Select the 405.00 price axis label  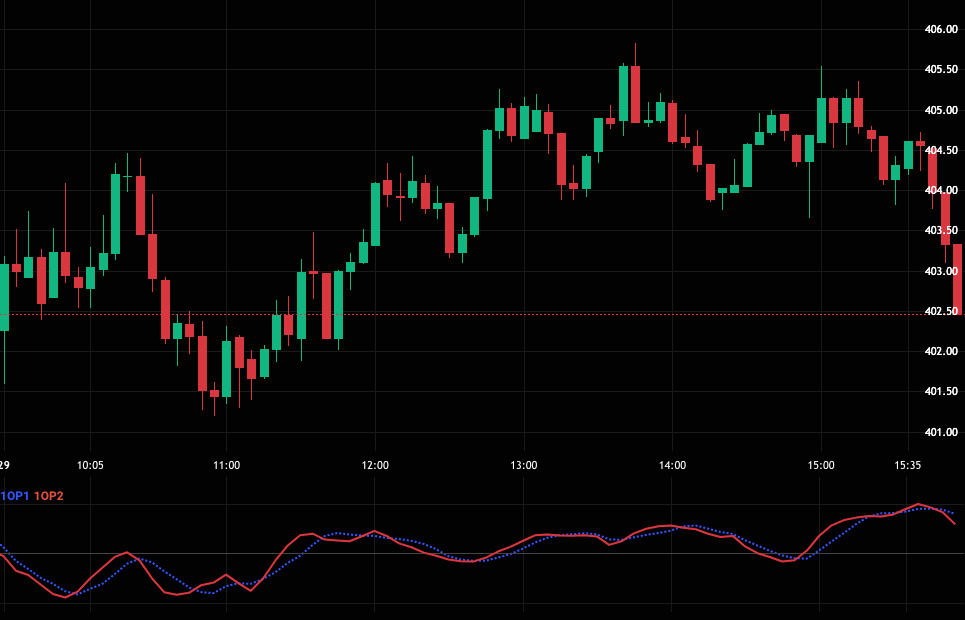[941, 110]
